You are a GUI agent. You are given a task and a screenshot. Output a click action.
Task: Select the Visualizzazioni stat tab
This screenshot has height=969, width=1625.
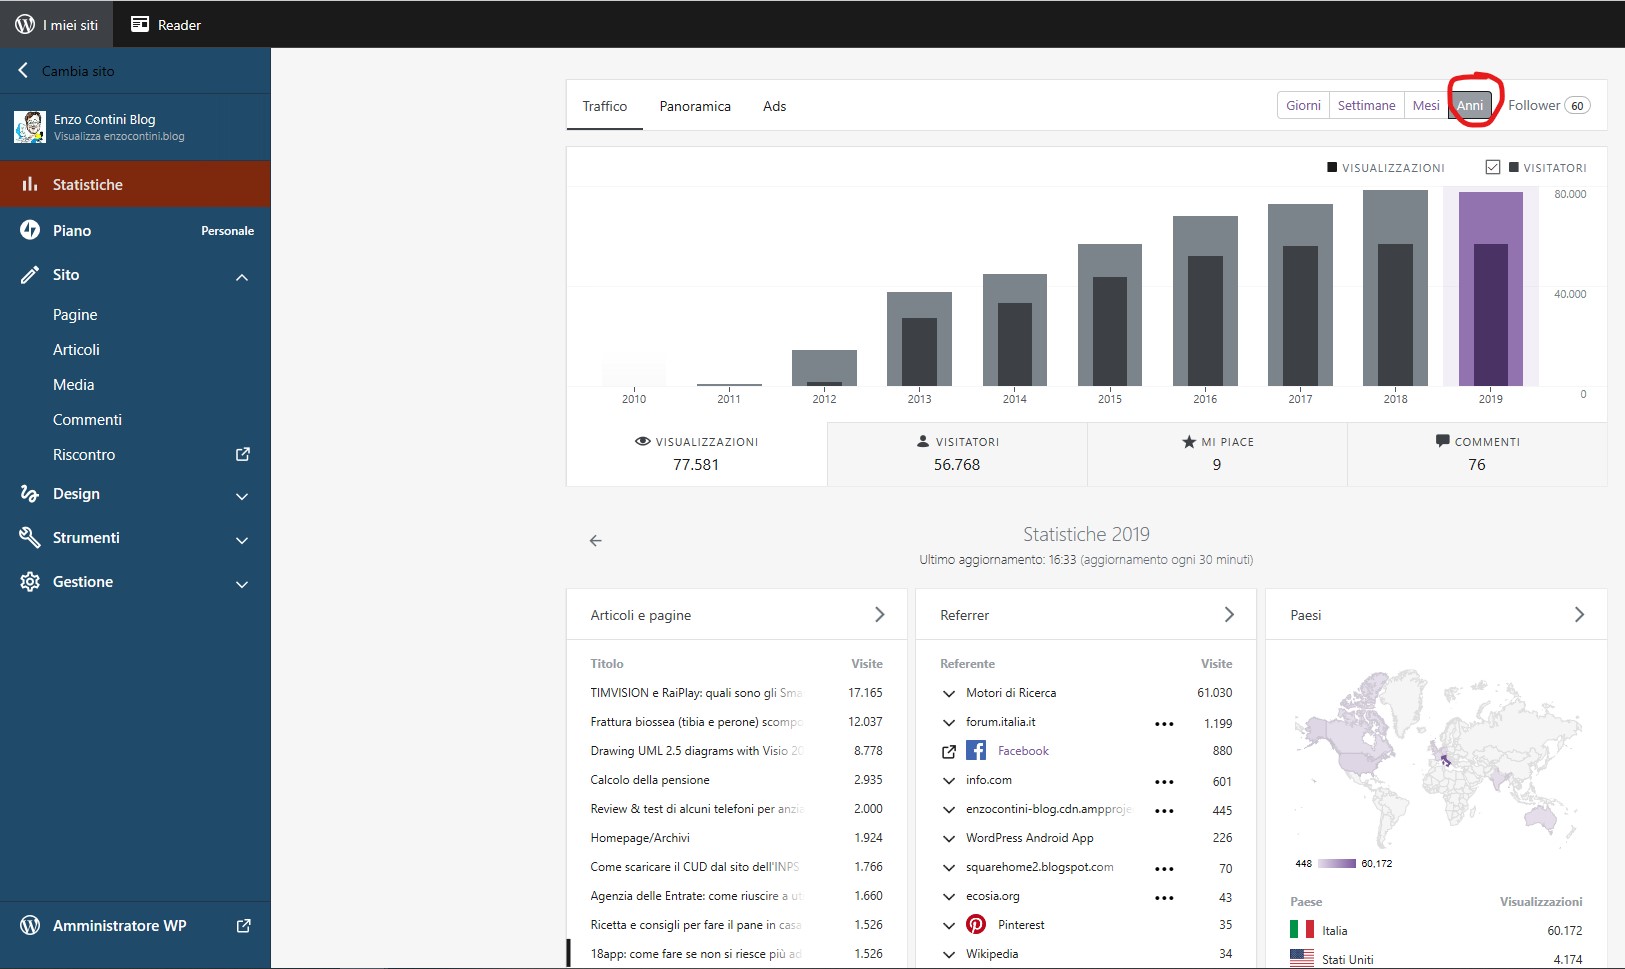(x=696, y=454)
